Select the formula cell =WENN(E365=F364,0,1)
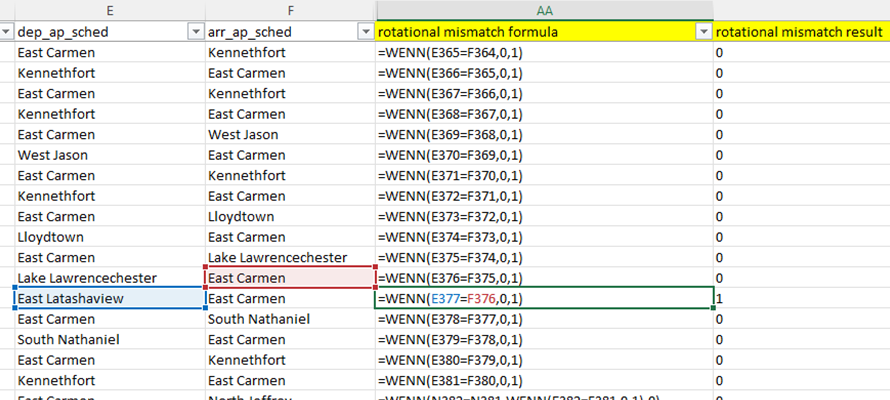890x400 pixels. [x=544, y=53]
